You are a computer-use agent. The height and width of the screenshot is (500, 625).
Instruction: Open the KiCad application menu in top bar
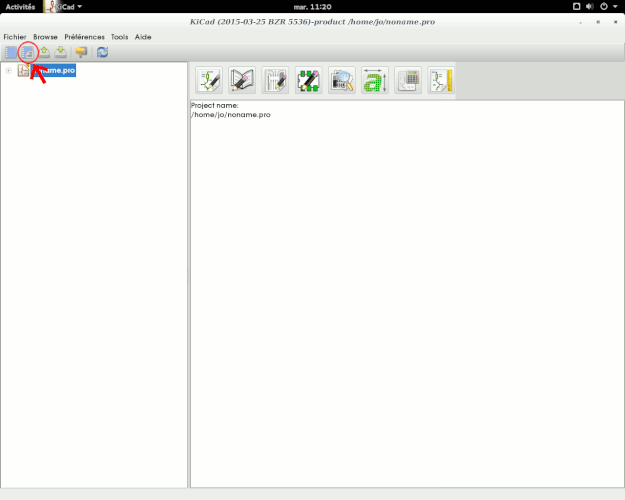tap(64, 7)
